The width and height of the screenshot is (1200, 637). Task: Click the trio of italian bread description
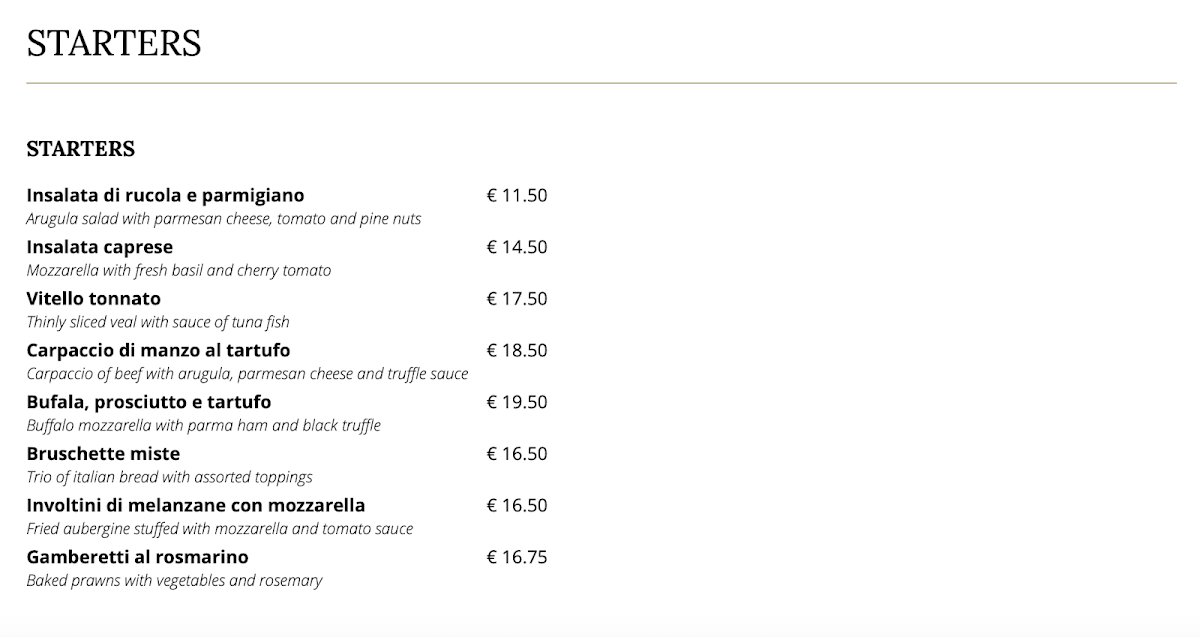[170, 477]
